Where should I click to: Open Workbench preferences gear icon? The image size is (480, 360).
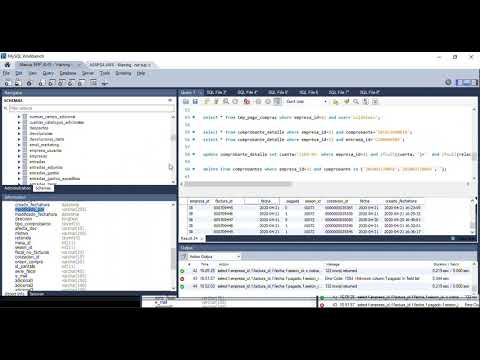[448, 82]
